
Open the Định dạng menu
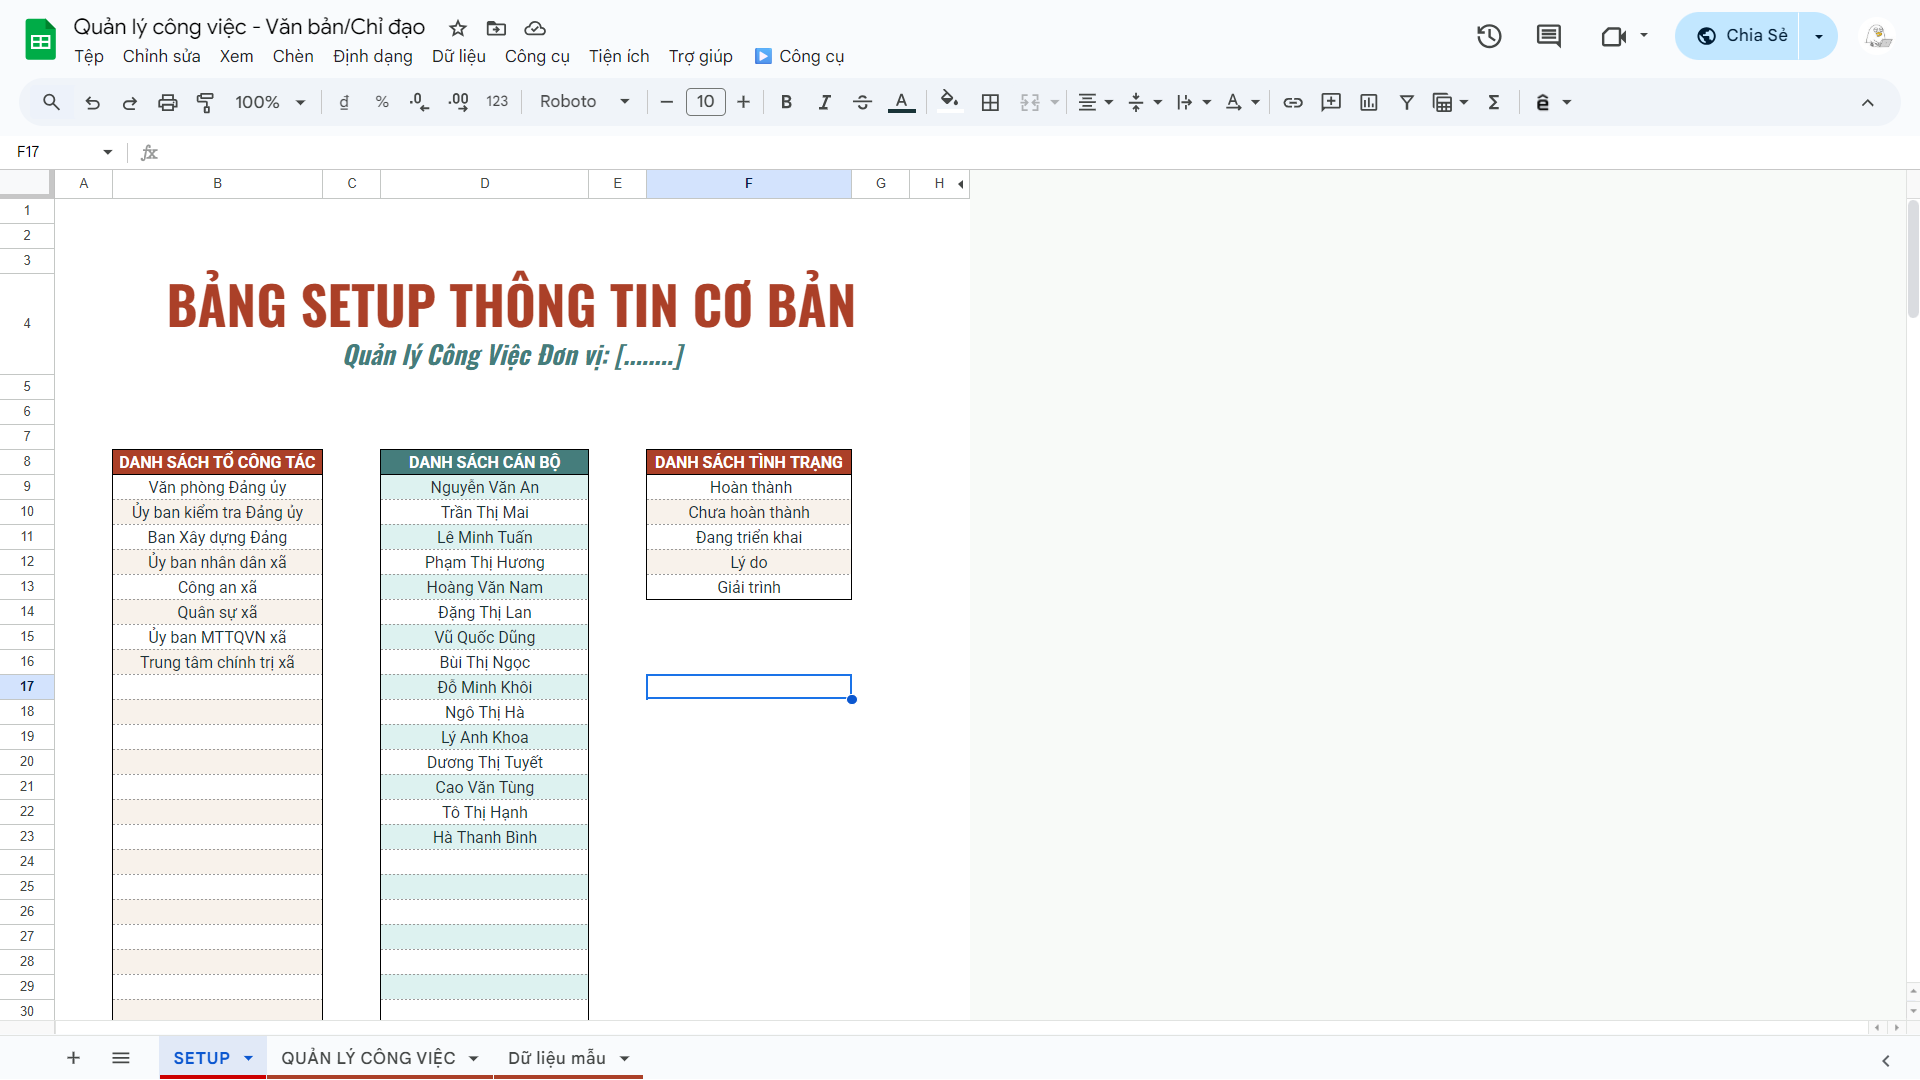click(x=372, y=56)
